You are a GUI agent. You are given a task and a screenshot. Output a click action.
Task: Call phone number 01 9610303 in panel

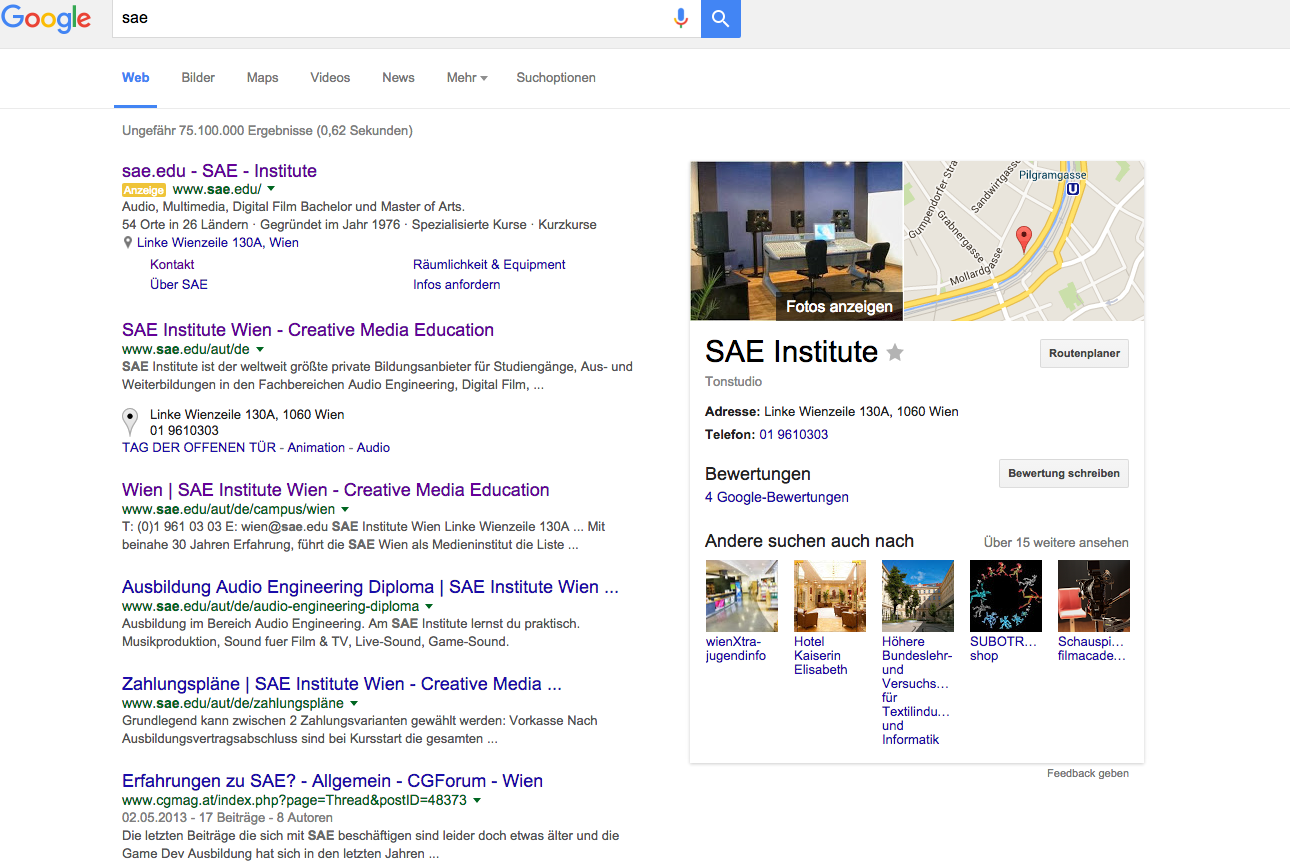tap(794, 435)
